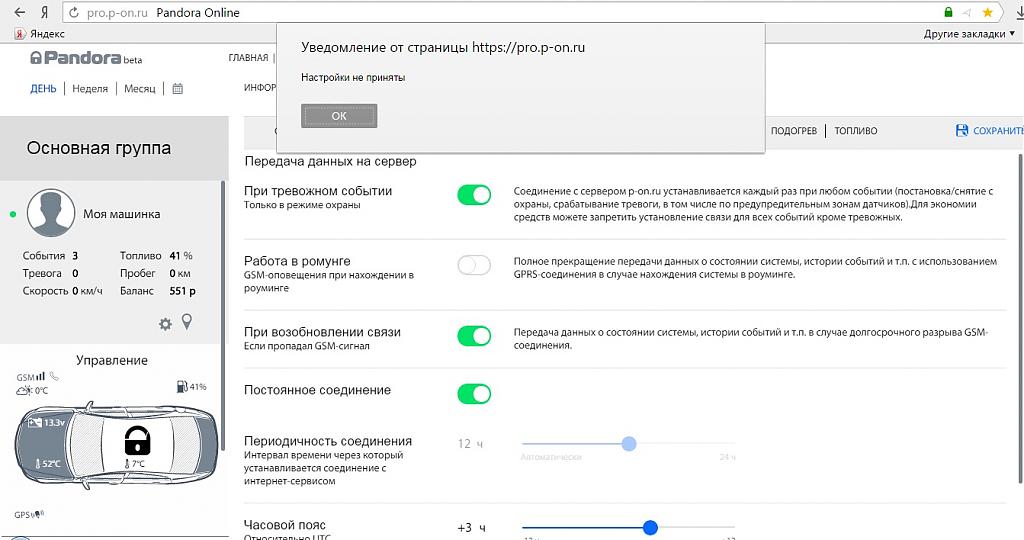This screenshot has width=1024, height=540.
Task: Click the settings gear icon under car info
Action: point(166,324)
